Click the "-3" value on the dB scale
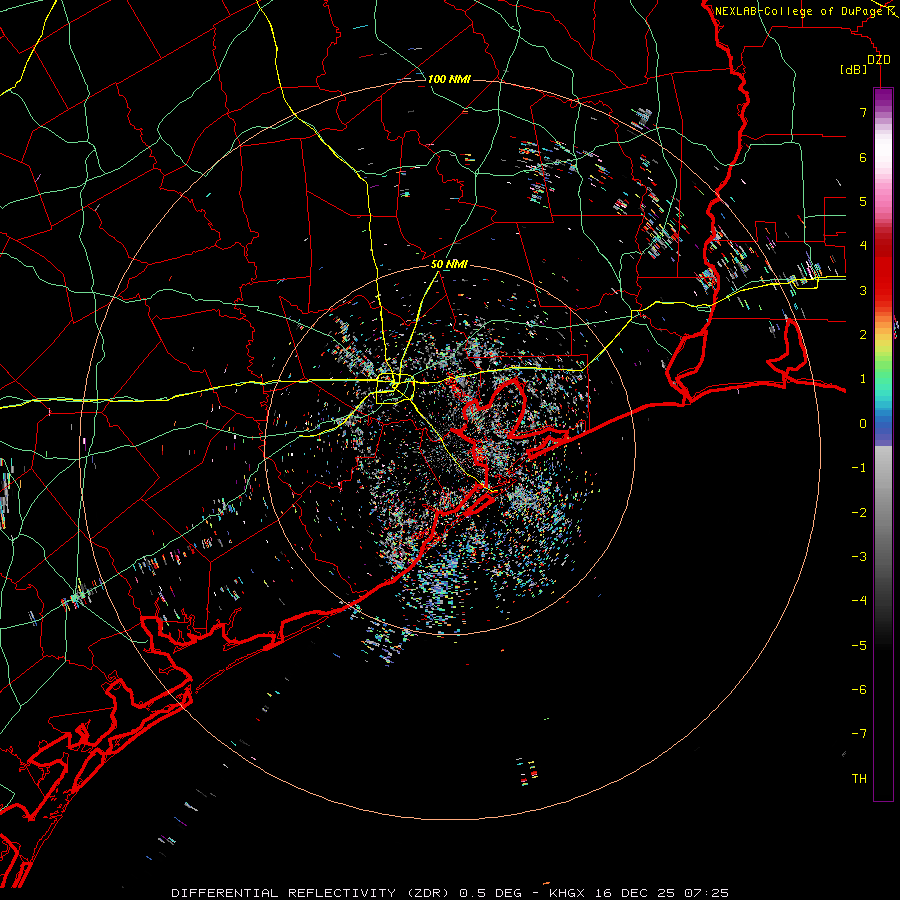 [859, 557]
